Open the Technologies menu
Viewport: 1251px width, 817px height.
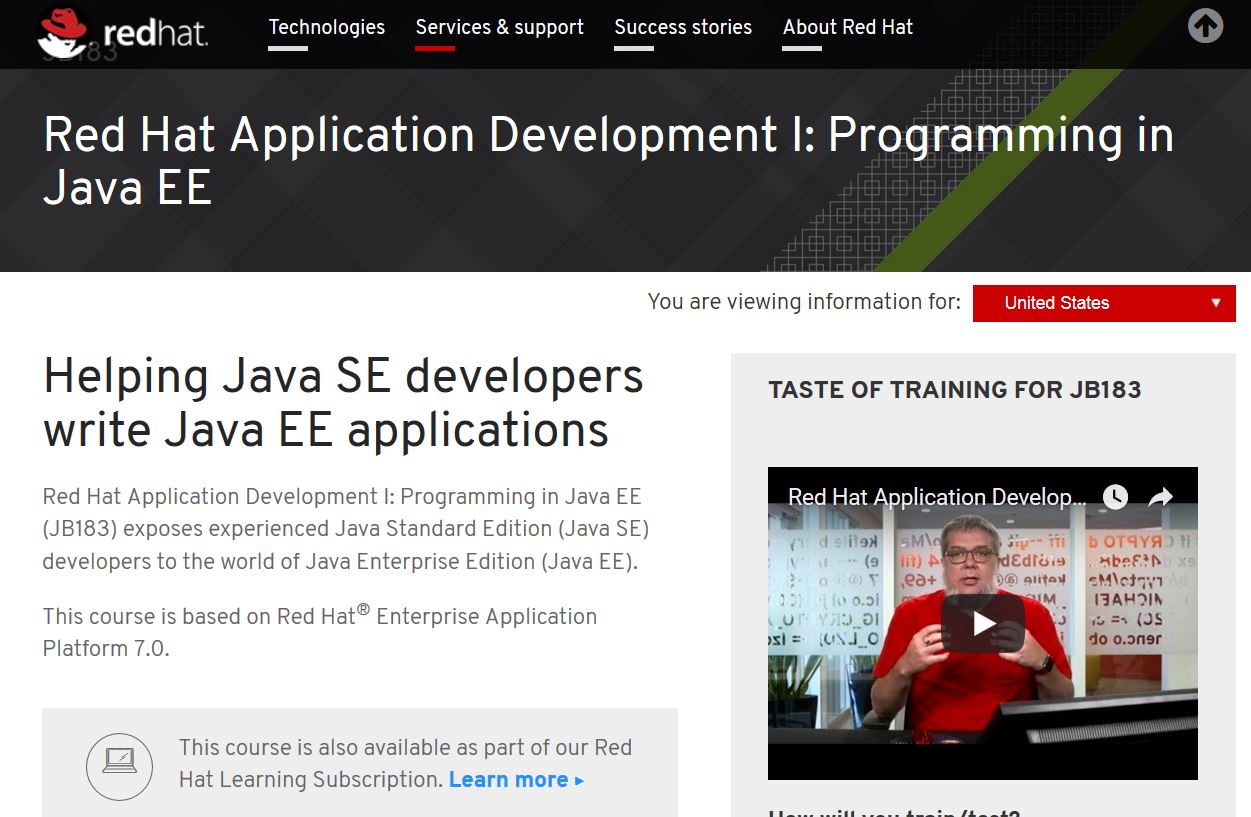326,28
